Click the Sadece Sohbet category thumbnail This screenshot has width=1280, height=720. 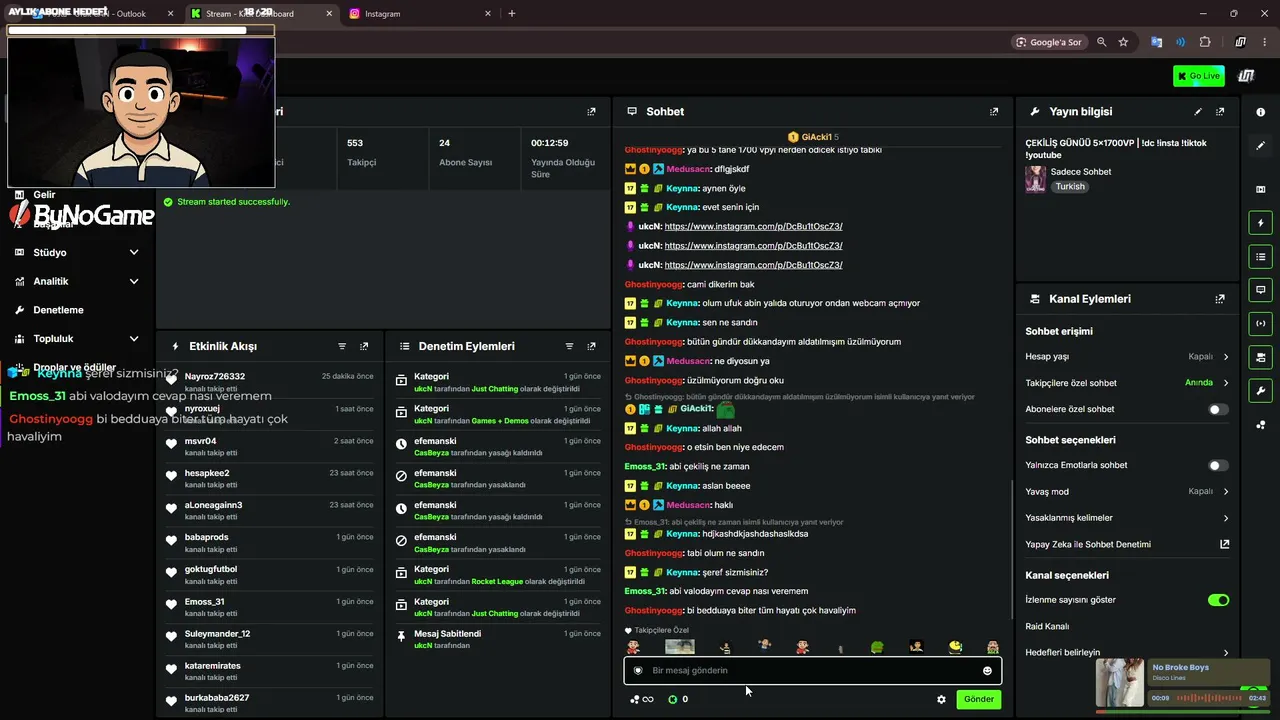(1035, 179)
